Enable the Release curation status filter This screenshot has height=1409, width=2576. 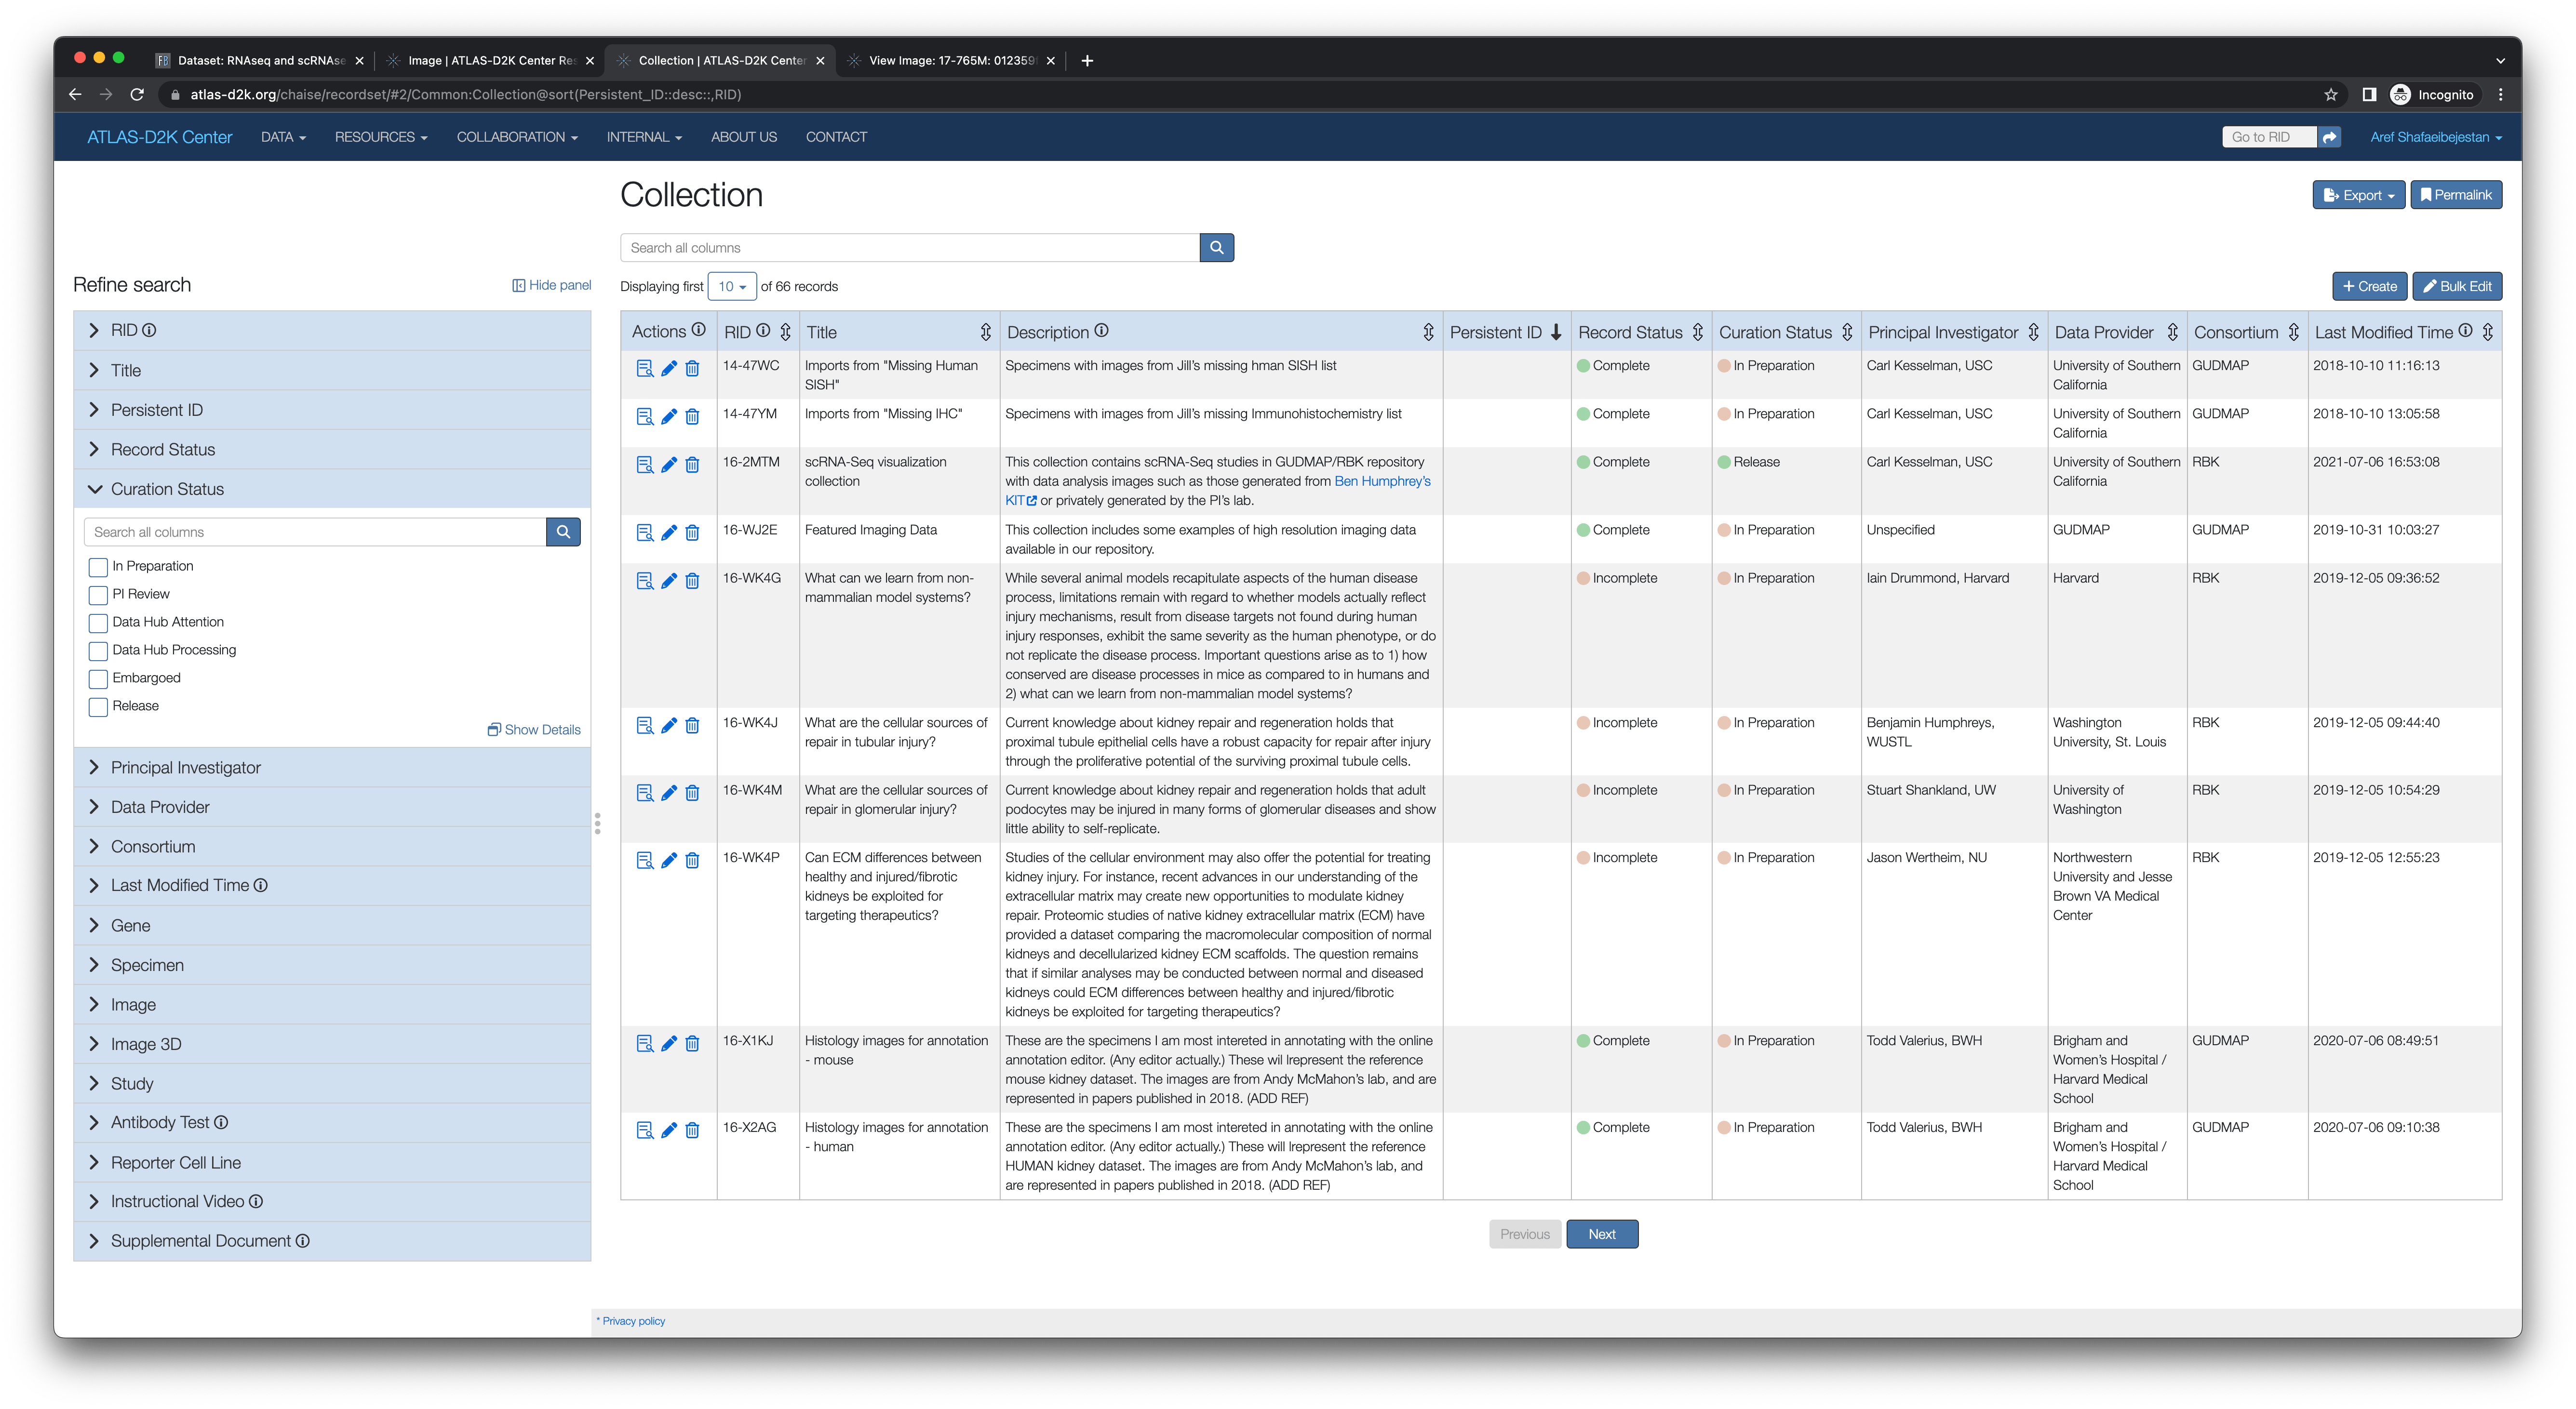pos(97,707)
